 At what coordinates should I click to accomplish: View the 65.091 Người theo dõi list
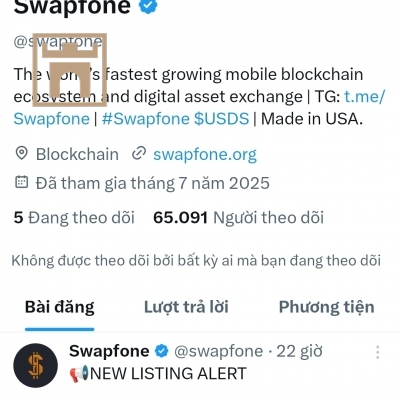(238, 217)
